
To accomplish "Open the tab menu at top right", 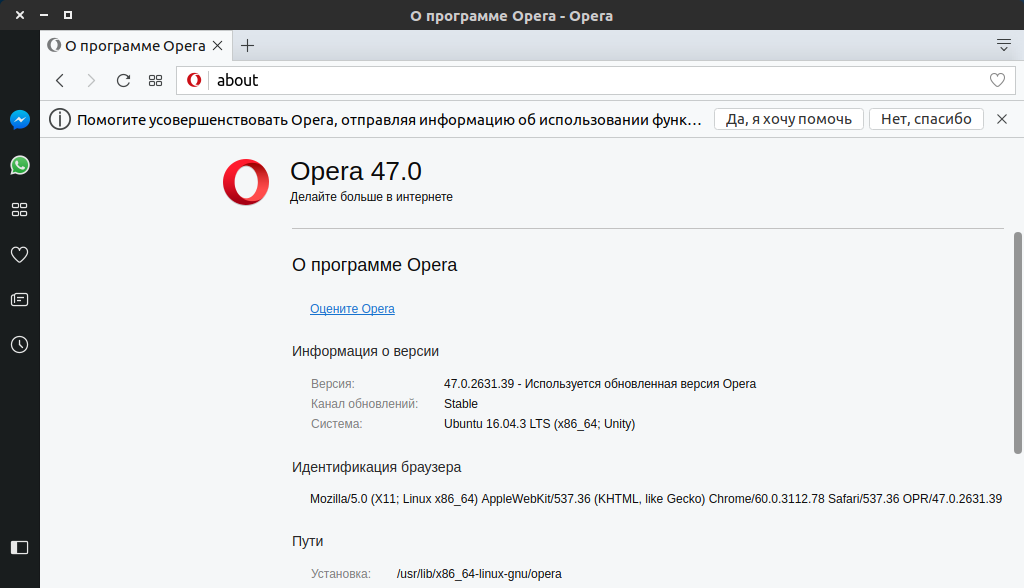I will (x=1004, y=45).
